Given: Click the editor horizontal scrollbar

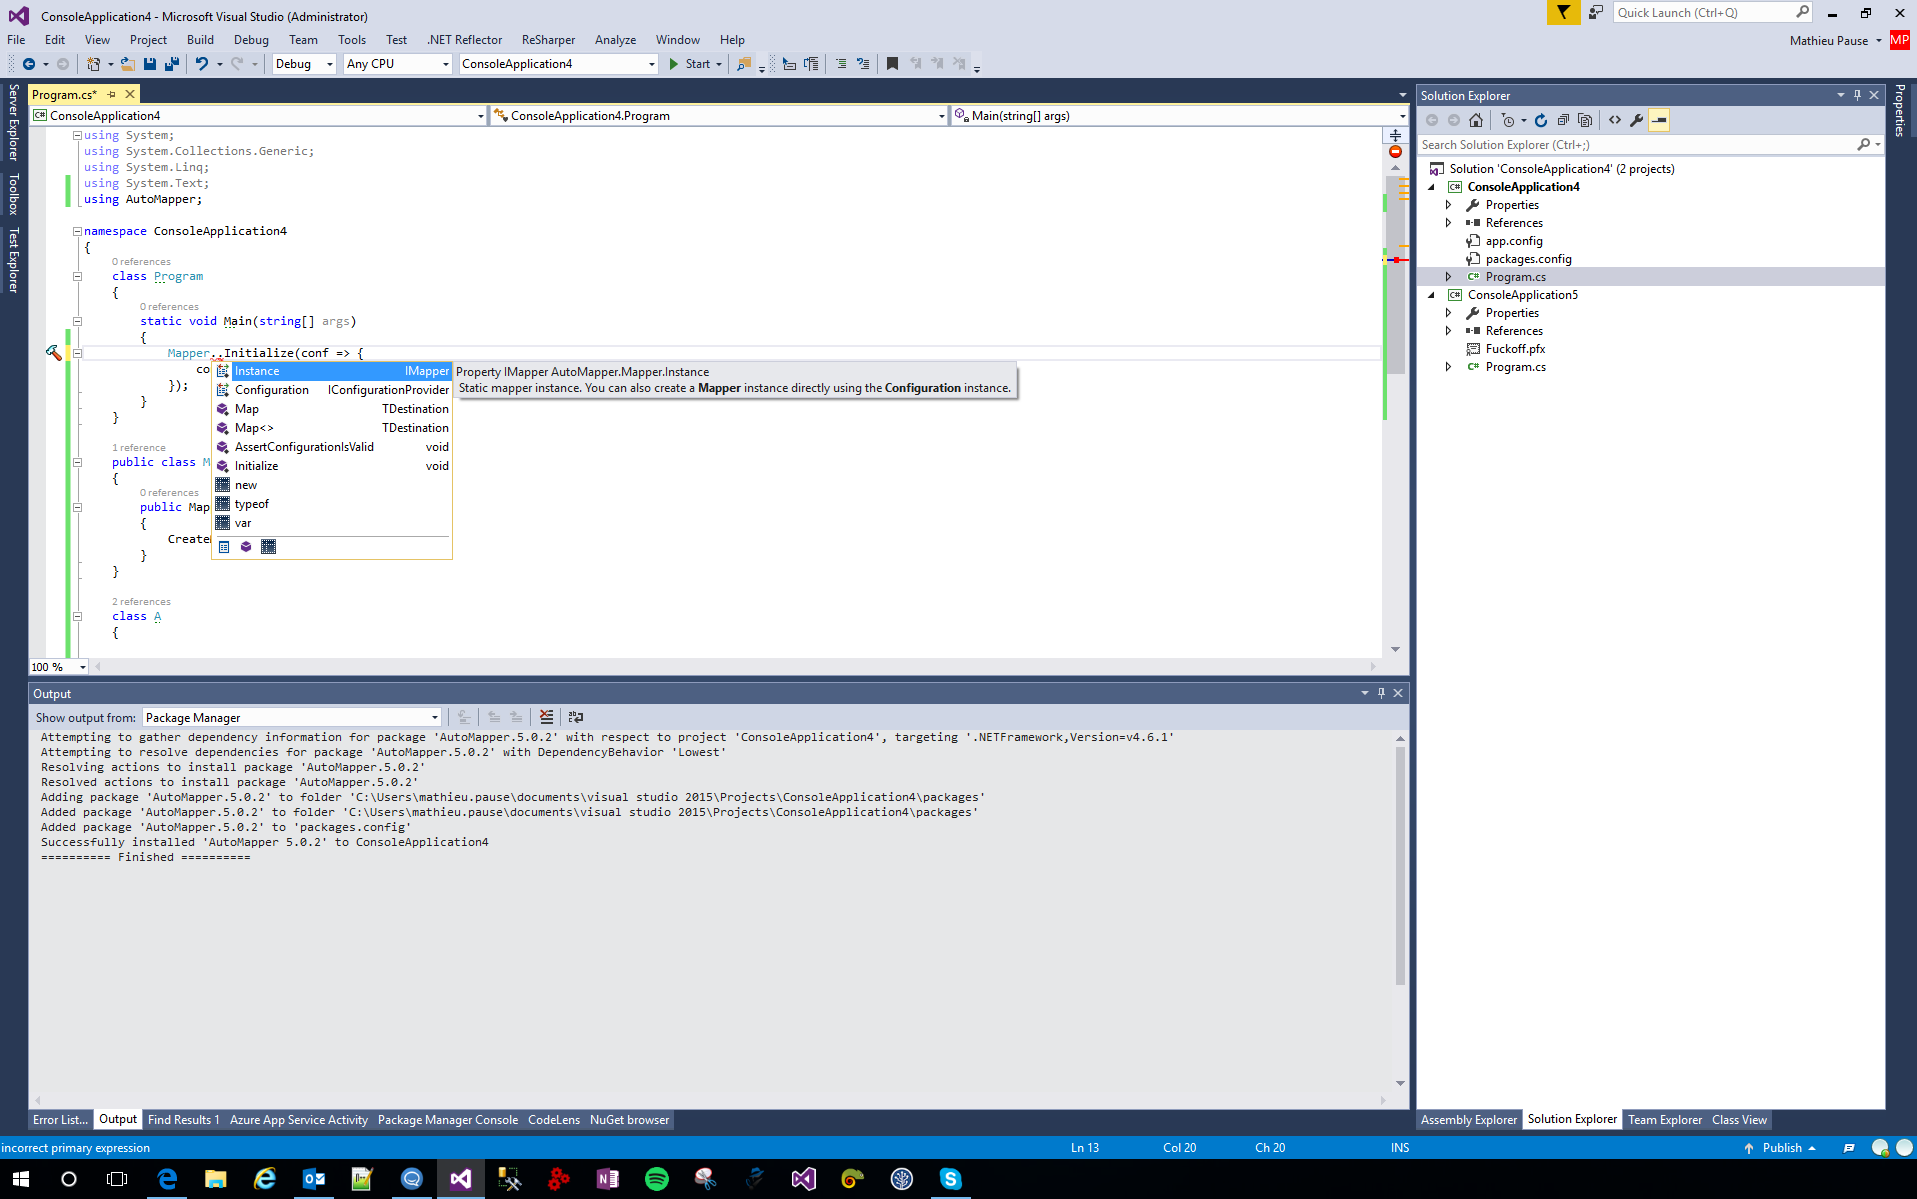Looking at the screenshot, I should [735, 666].
